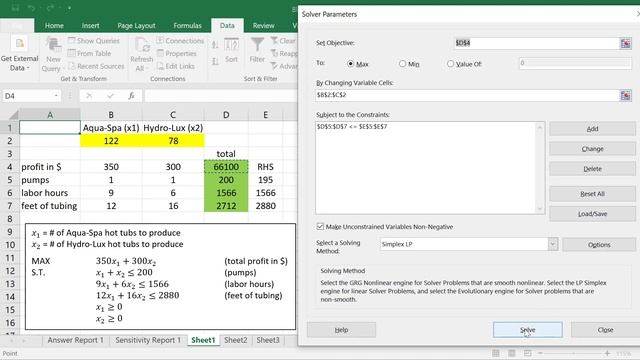Open the Get External Data dropdown arrow

click(x=28, y=68)
